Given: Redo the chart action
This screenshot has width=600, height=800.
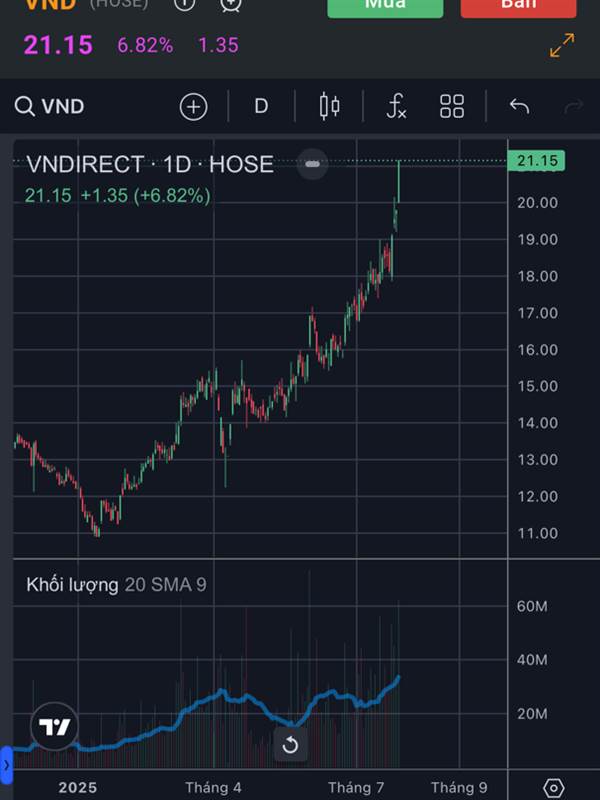Looking at the screenshot, I should point(573,107).
